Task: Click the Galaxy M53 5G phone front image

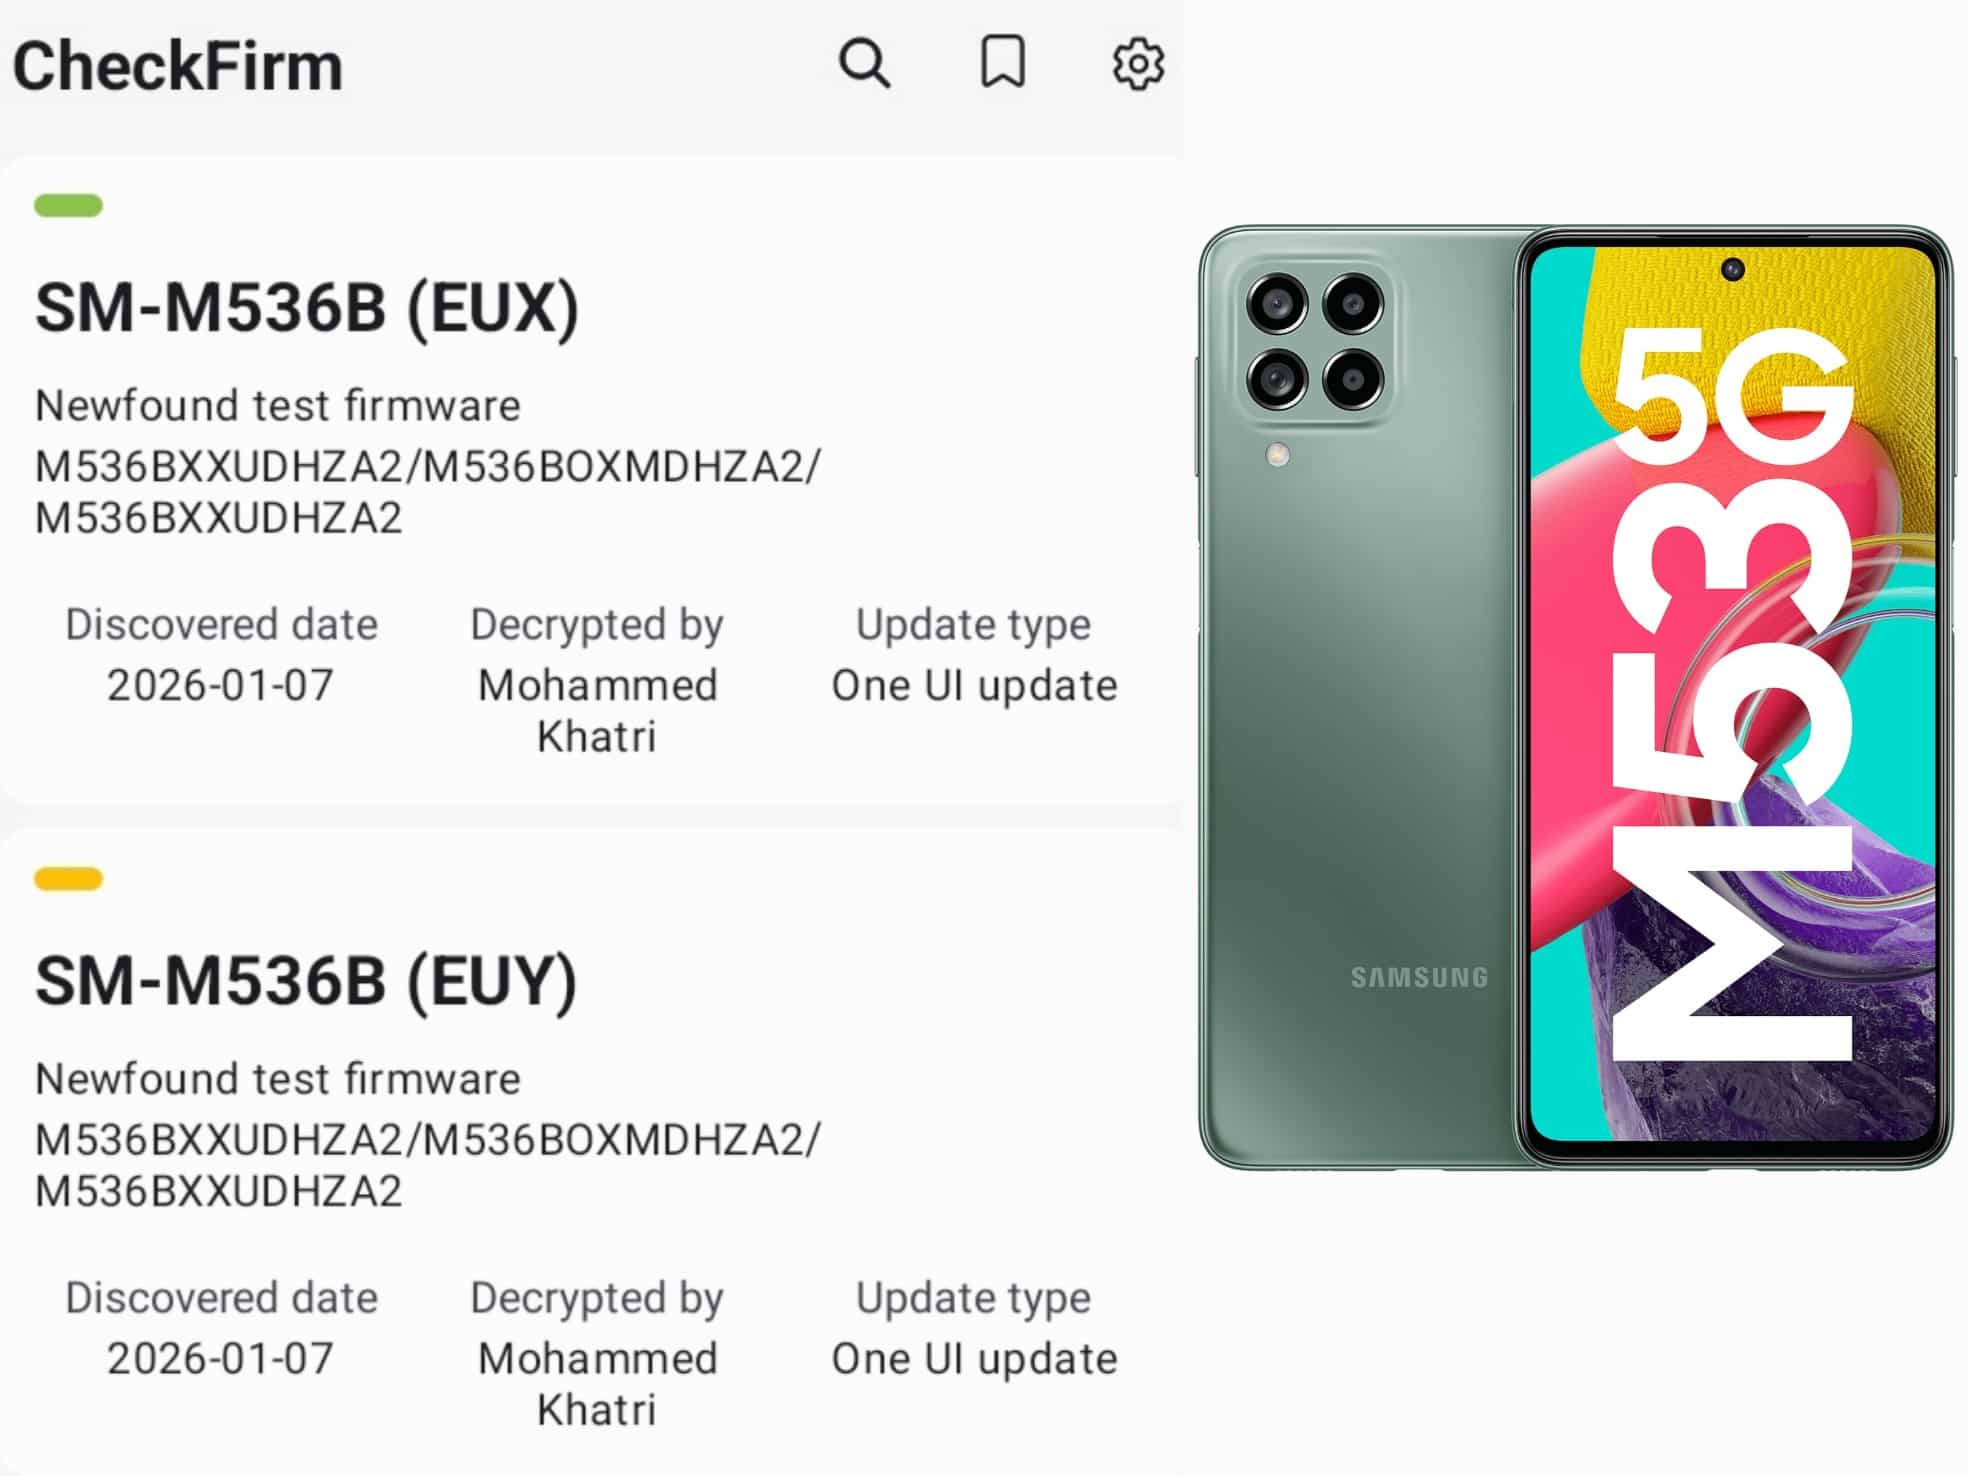Action: coord(1734,698)
